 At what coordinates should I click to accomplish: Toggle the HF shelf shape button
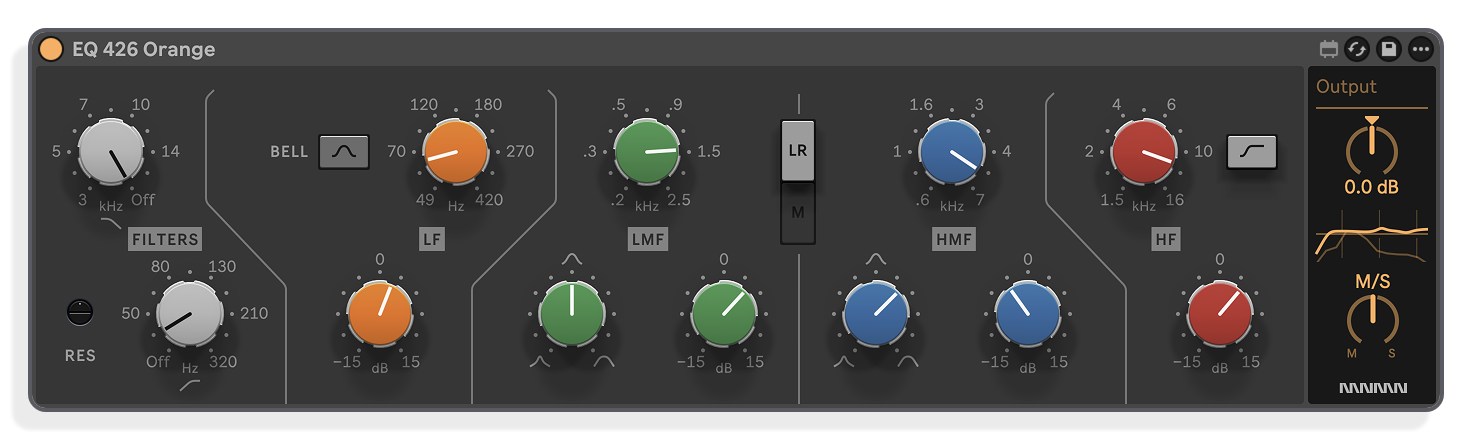click(1252, 152)
